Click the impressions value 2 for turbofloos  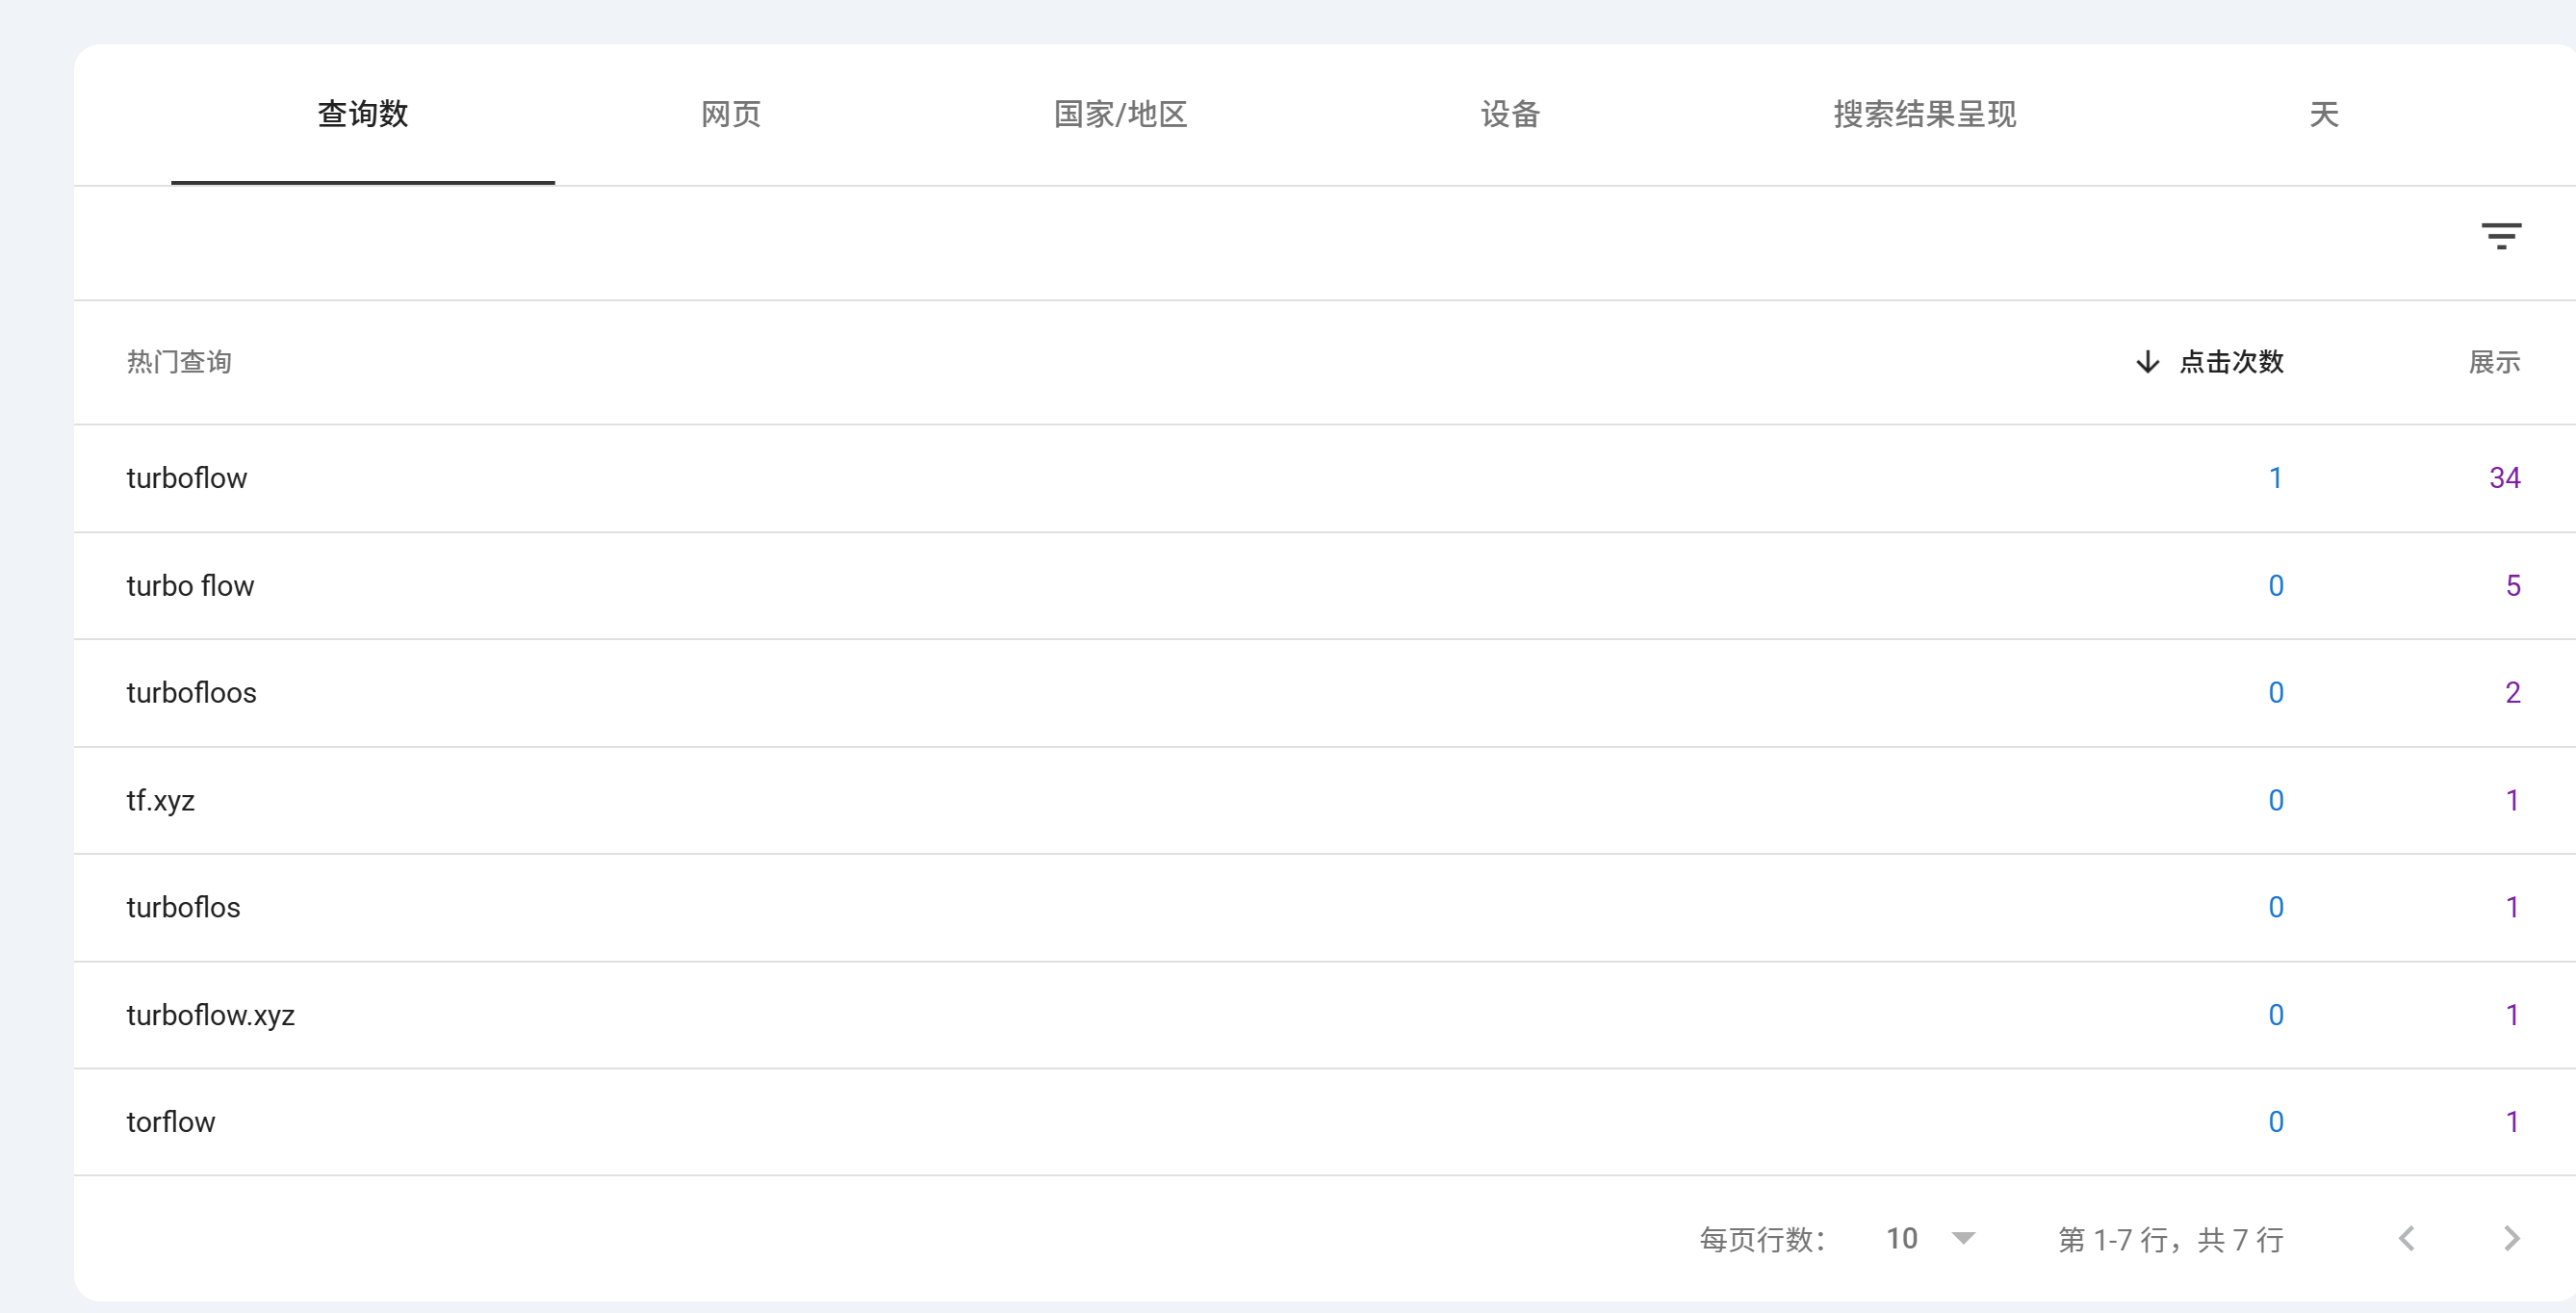pyautogui.click(x=2512, y=692)
